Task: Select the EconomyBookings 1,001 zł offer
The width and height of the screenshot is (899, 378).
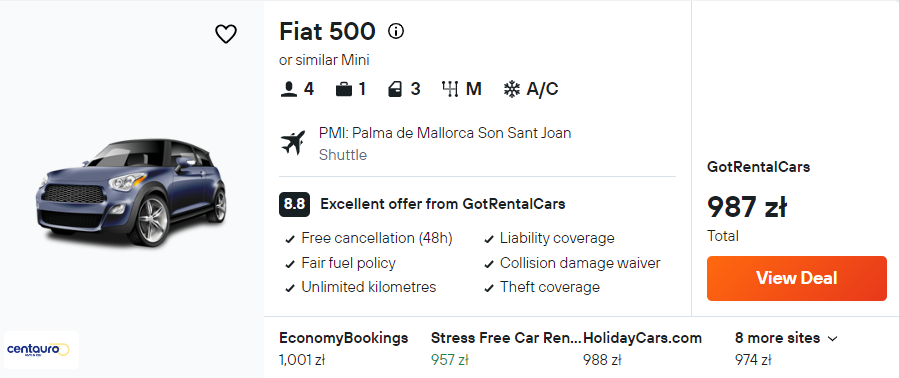Action: pyautogui.click(x=343, y=349)
